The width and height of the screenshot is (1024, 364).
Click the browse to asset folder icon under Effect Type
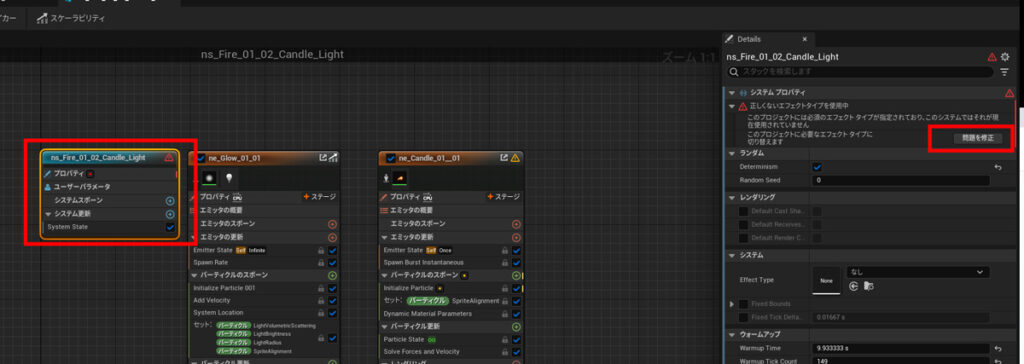click(869, 286)
